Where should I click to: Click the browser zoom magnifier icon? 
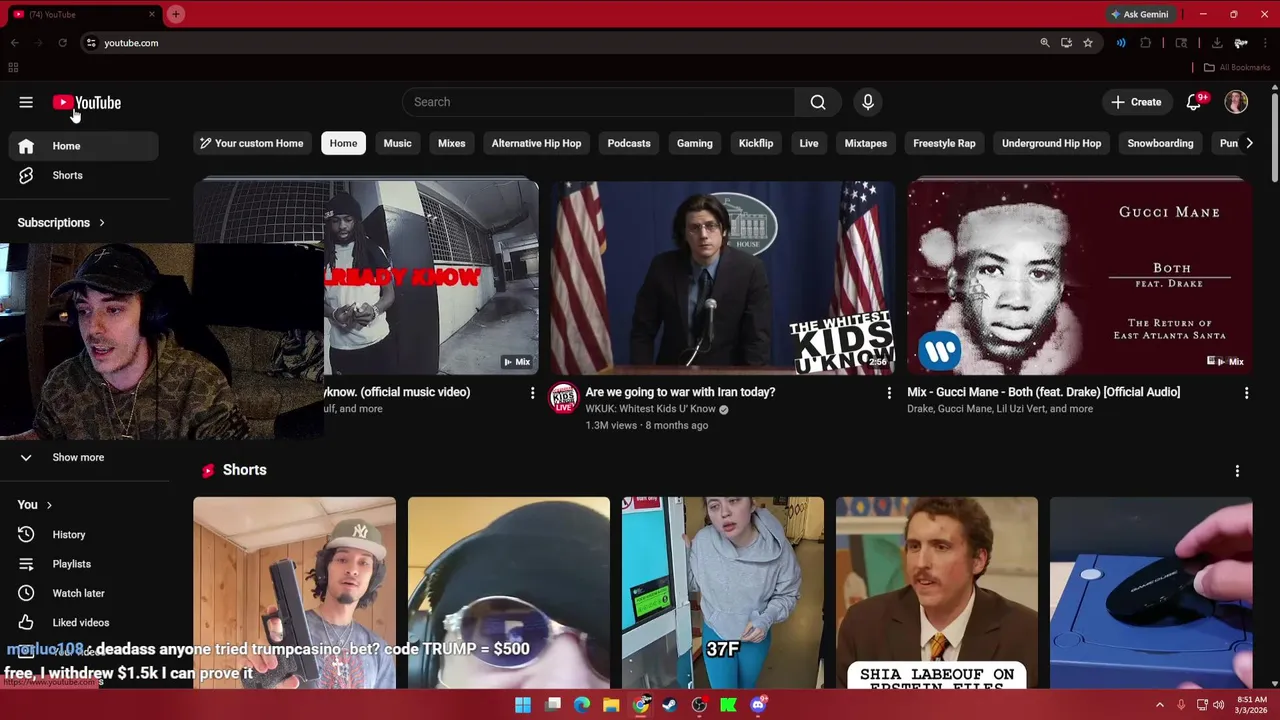pos(1045,43)
